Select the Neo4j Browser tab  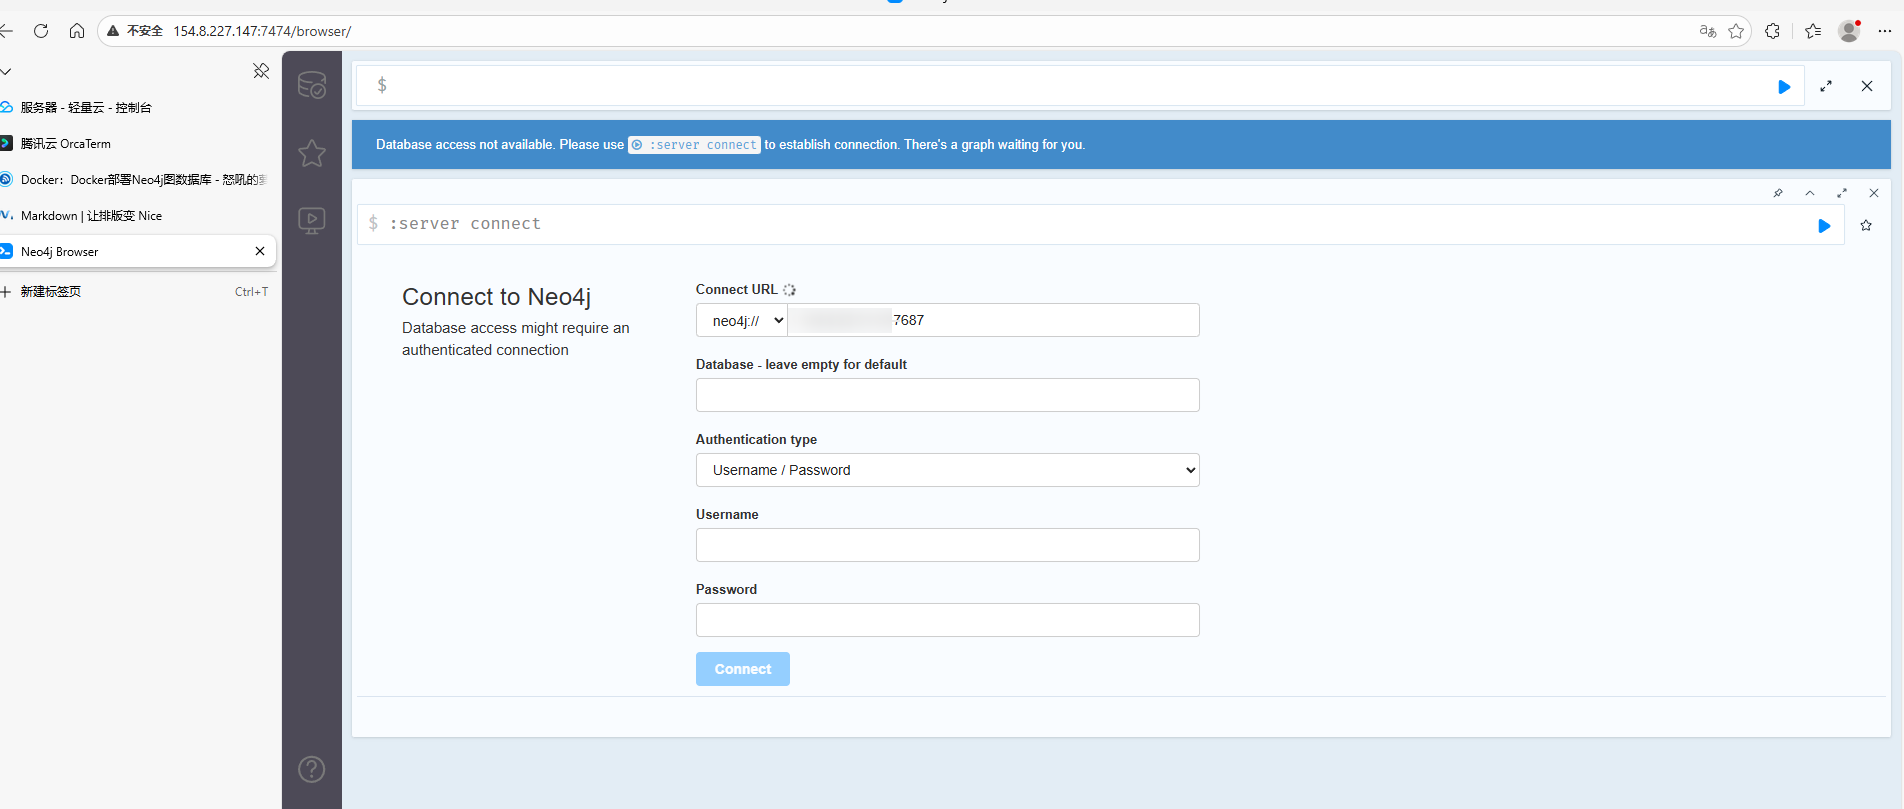138,251
